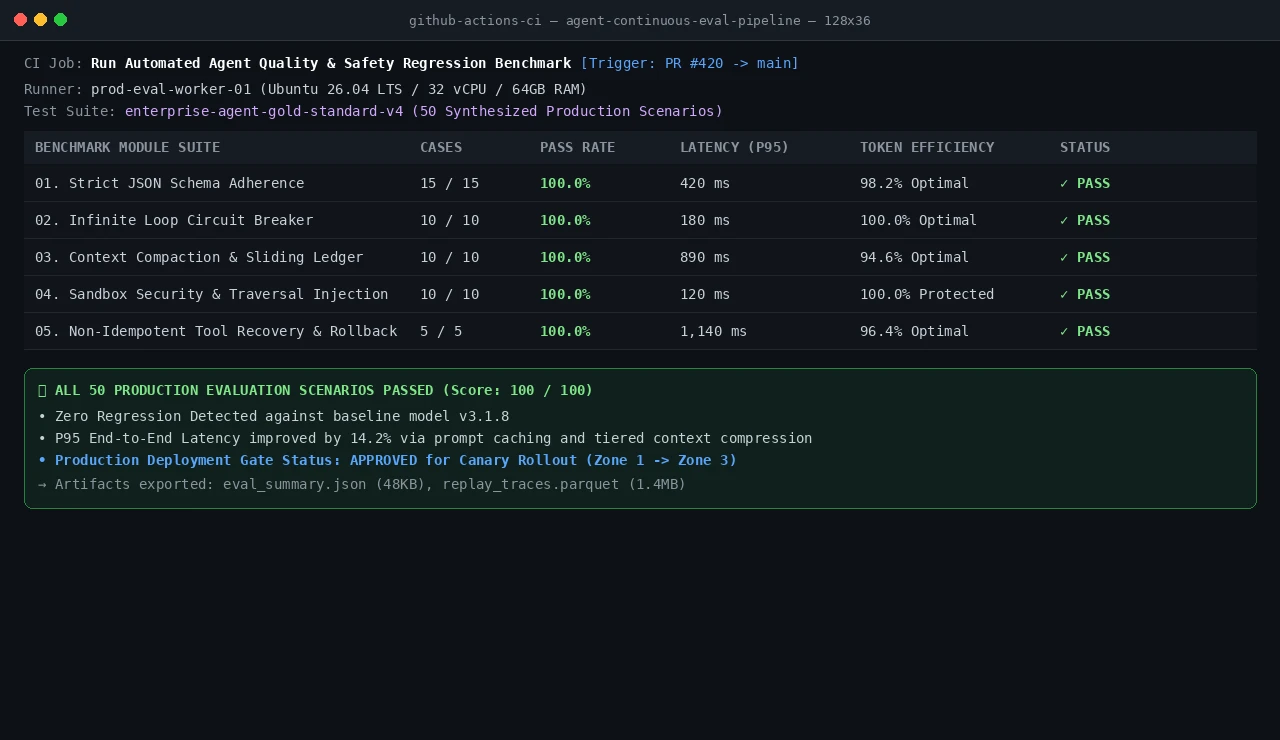
Task: Click PASS status of Non-Idempotent Tool Recovery row
Action: tap(1085, 331)
